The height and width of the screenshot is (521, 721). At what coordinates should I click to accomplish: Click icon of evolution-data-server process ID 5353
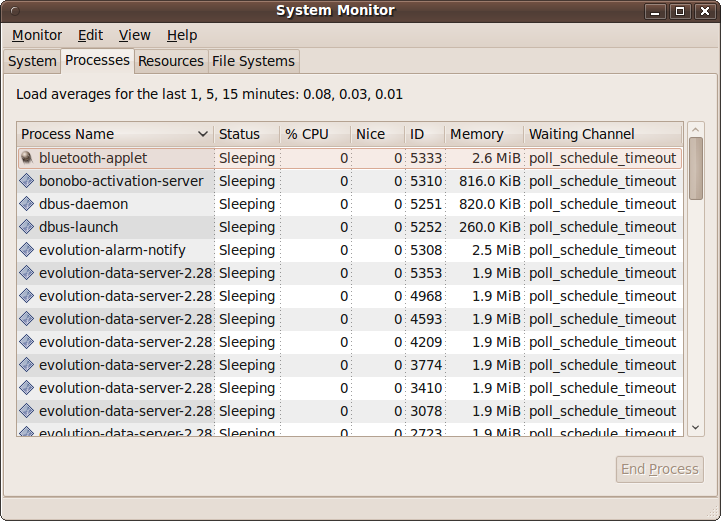point(27,273)
